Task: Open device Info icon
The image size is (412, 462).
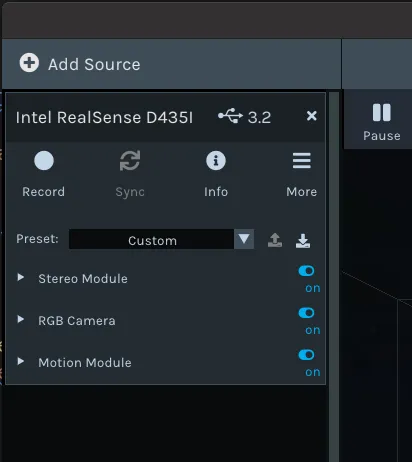Action: (x=216, y=161)
